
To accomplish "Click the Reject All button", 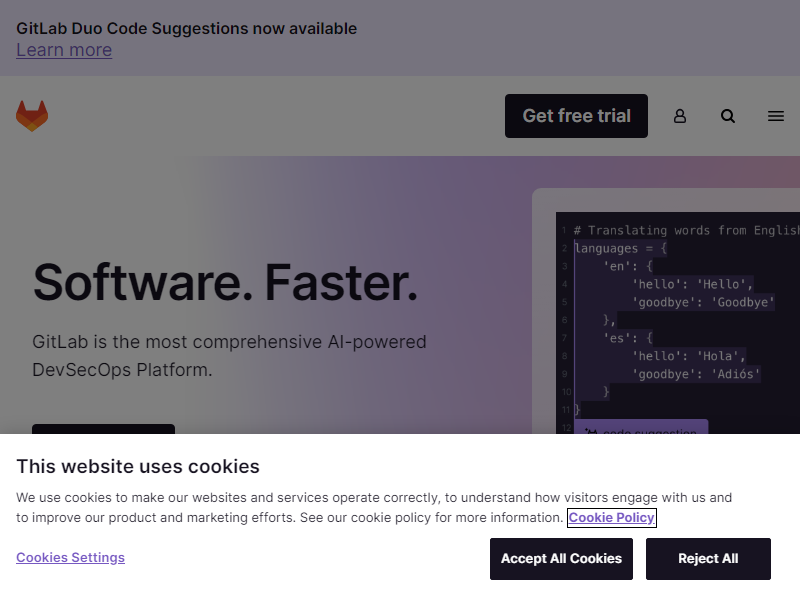I will 708,559.
